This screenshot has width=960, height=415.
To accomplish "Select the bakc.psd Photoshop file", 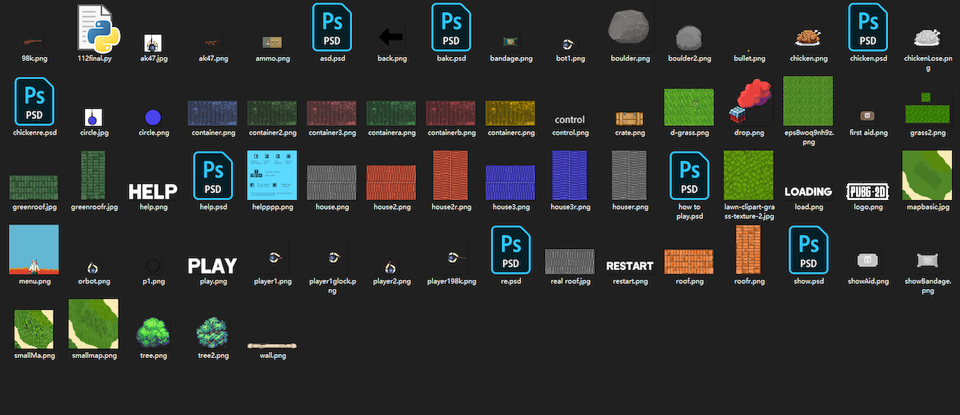I will [451, 27].
